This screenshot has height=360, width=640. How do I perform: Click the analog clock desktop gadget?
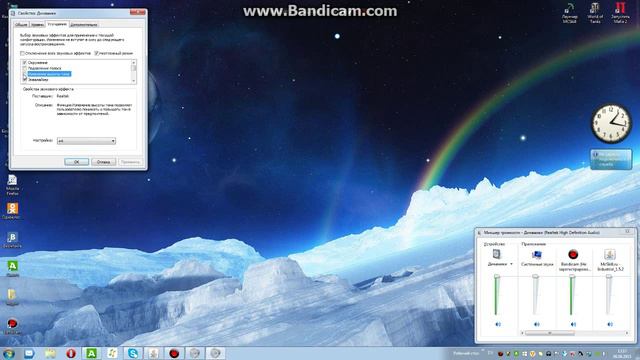(x=611, y=123)
